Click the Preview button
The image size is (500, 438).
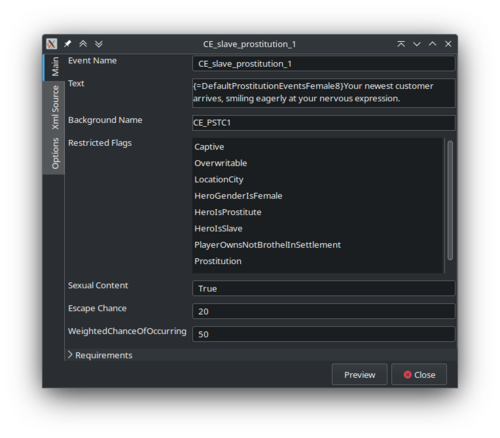(x=360, y=375)
